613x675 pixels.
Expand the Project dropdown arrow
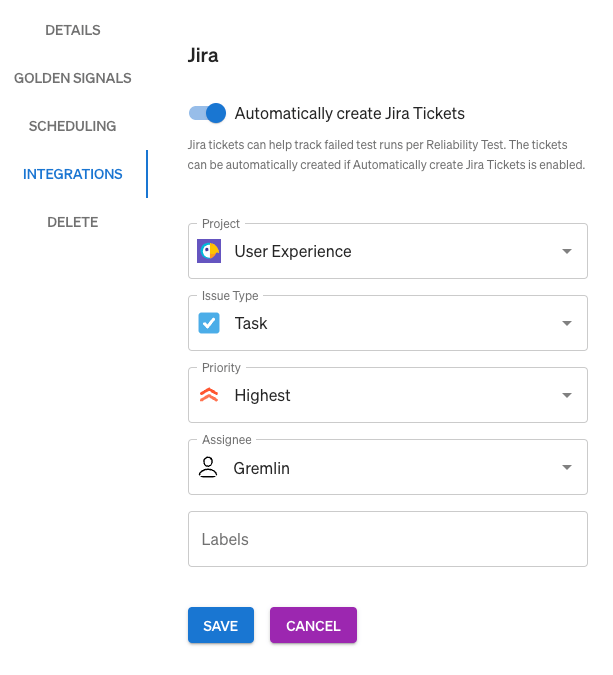pyautogui.click(x=567, y=251)
